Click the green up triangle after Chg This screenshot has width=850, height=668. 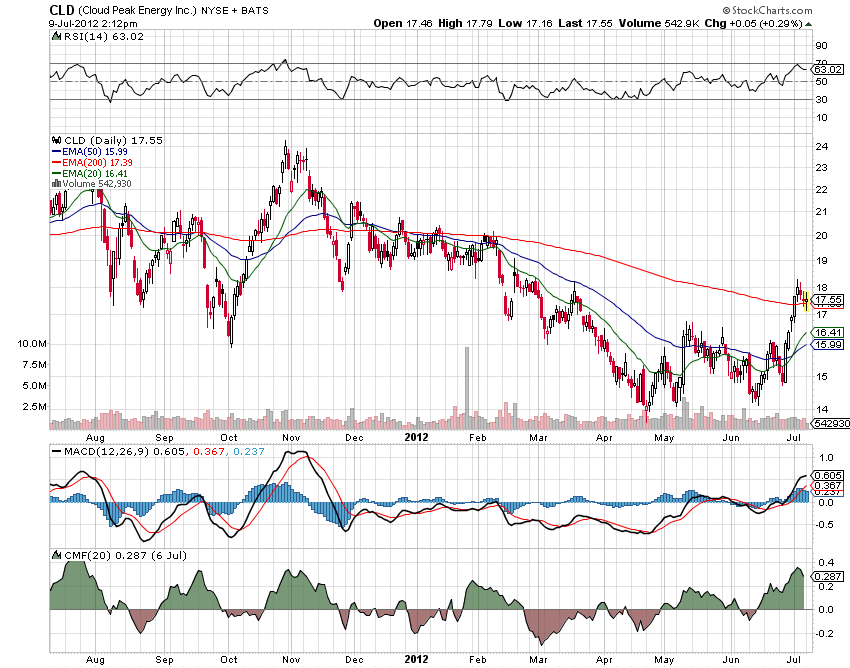pos(808,24)
